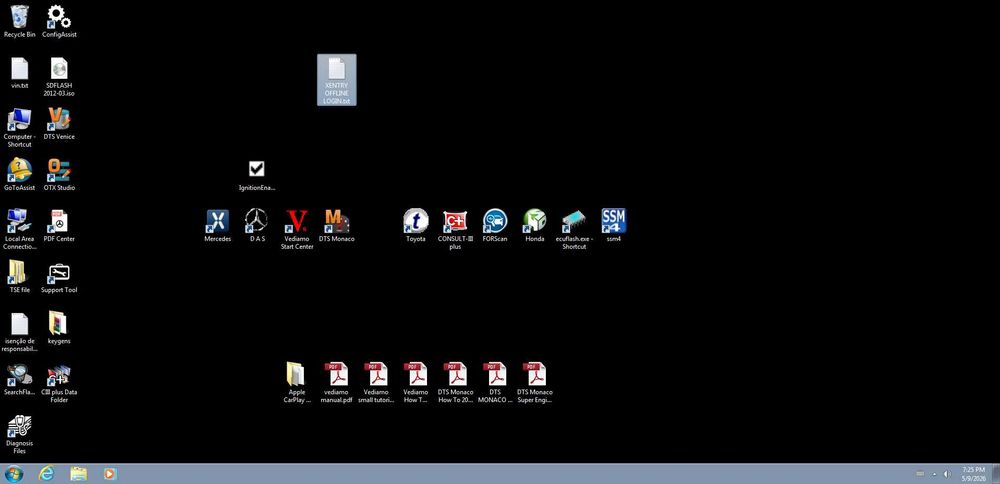This screenshot has height=484, width=1000.
Task: Select the FORScan shortcut
Action: point(495,221)
